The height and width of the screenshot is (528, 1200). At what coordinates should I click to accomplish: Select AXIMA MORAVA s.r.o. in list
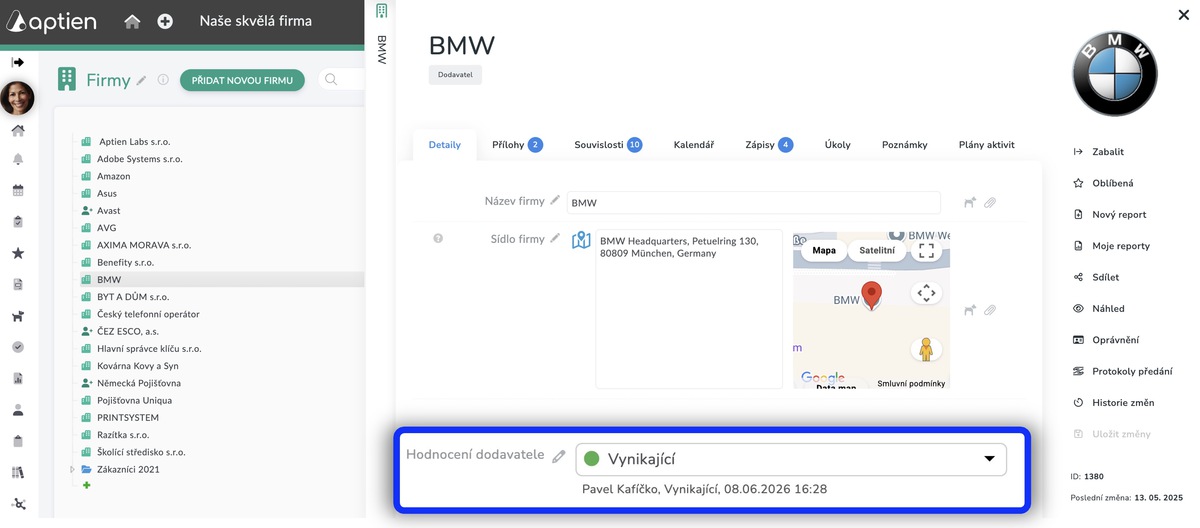143,245
